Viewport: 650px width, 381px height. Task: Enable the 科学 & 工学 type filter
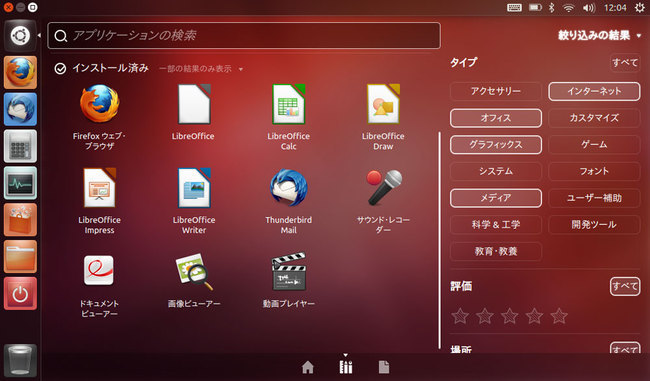(x=496, y=225)
